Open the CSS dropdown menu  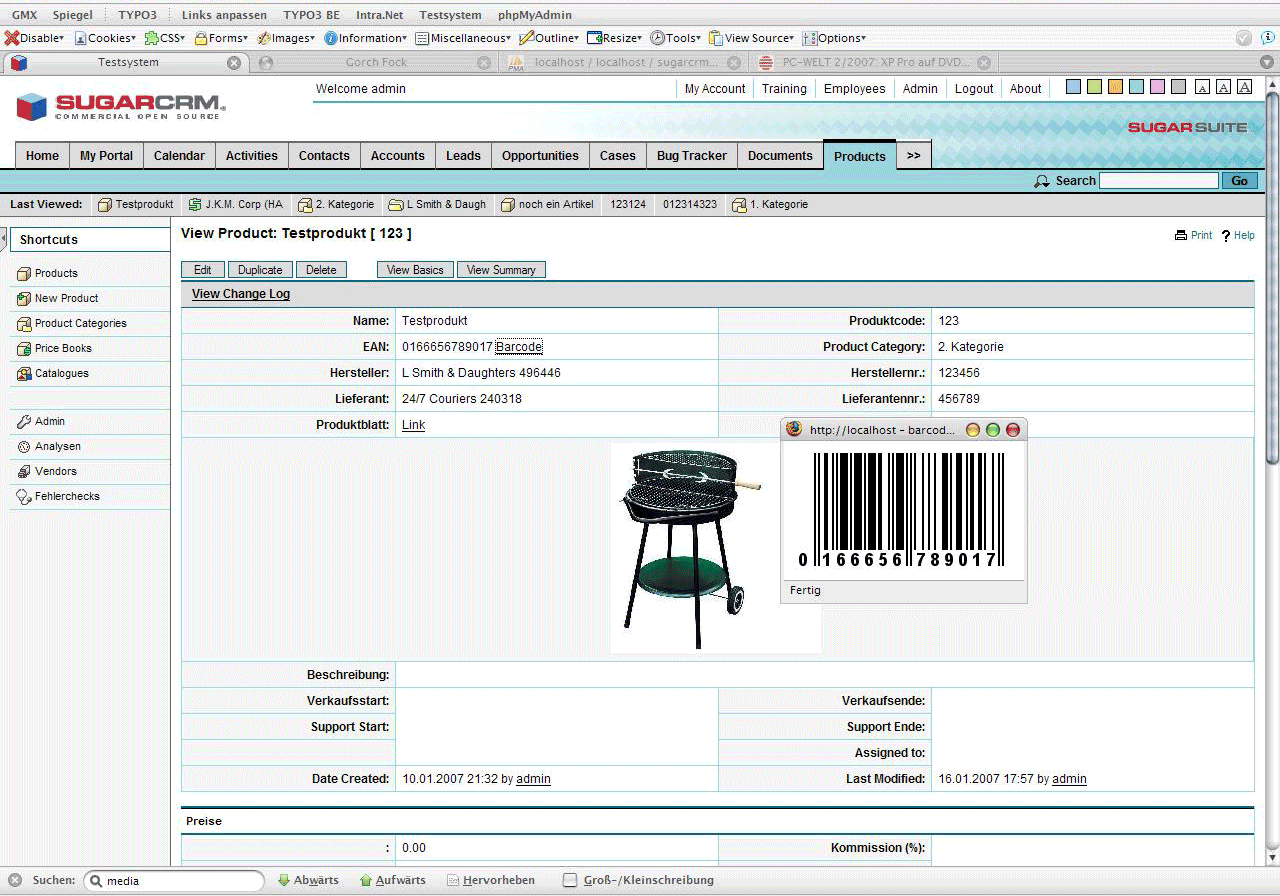click(x=165, y=38)
